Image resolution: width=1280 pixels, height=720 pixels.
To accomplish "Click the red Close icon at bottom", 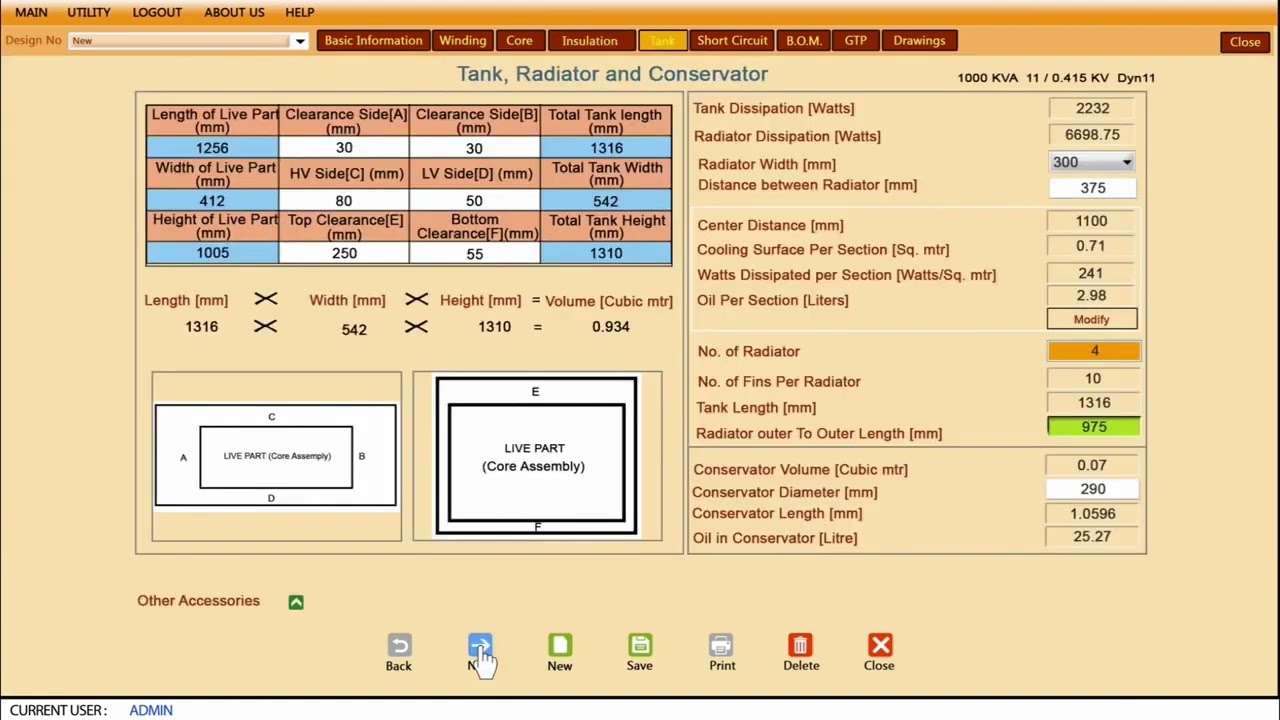I will [x=880, y=646].
